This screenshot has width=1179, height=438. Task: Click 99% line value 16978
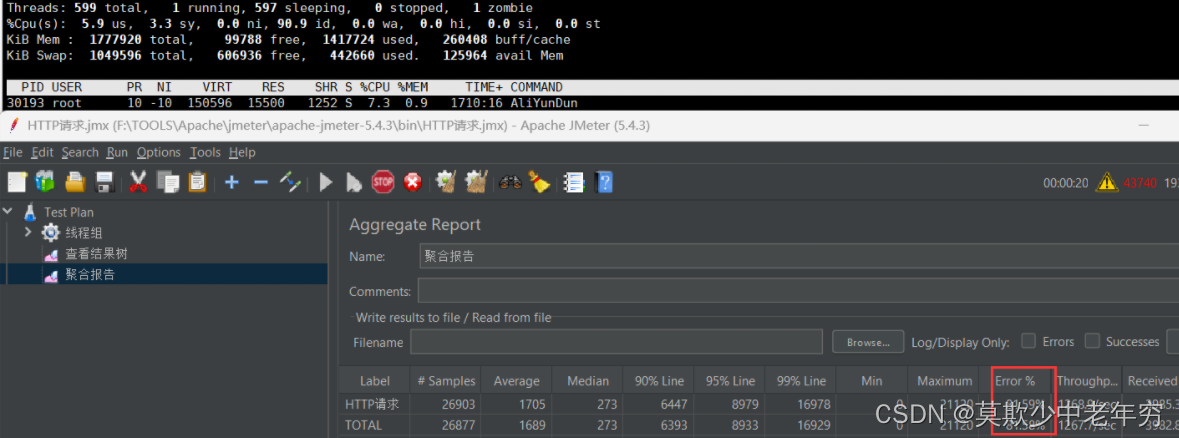812,404
